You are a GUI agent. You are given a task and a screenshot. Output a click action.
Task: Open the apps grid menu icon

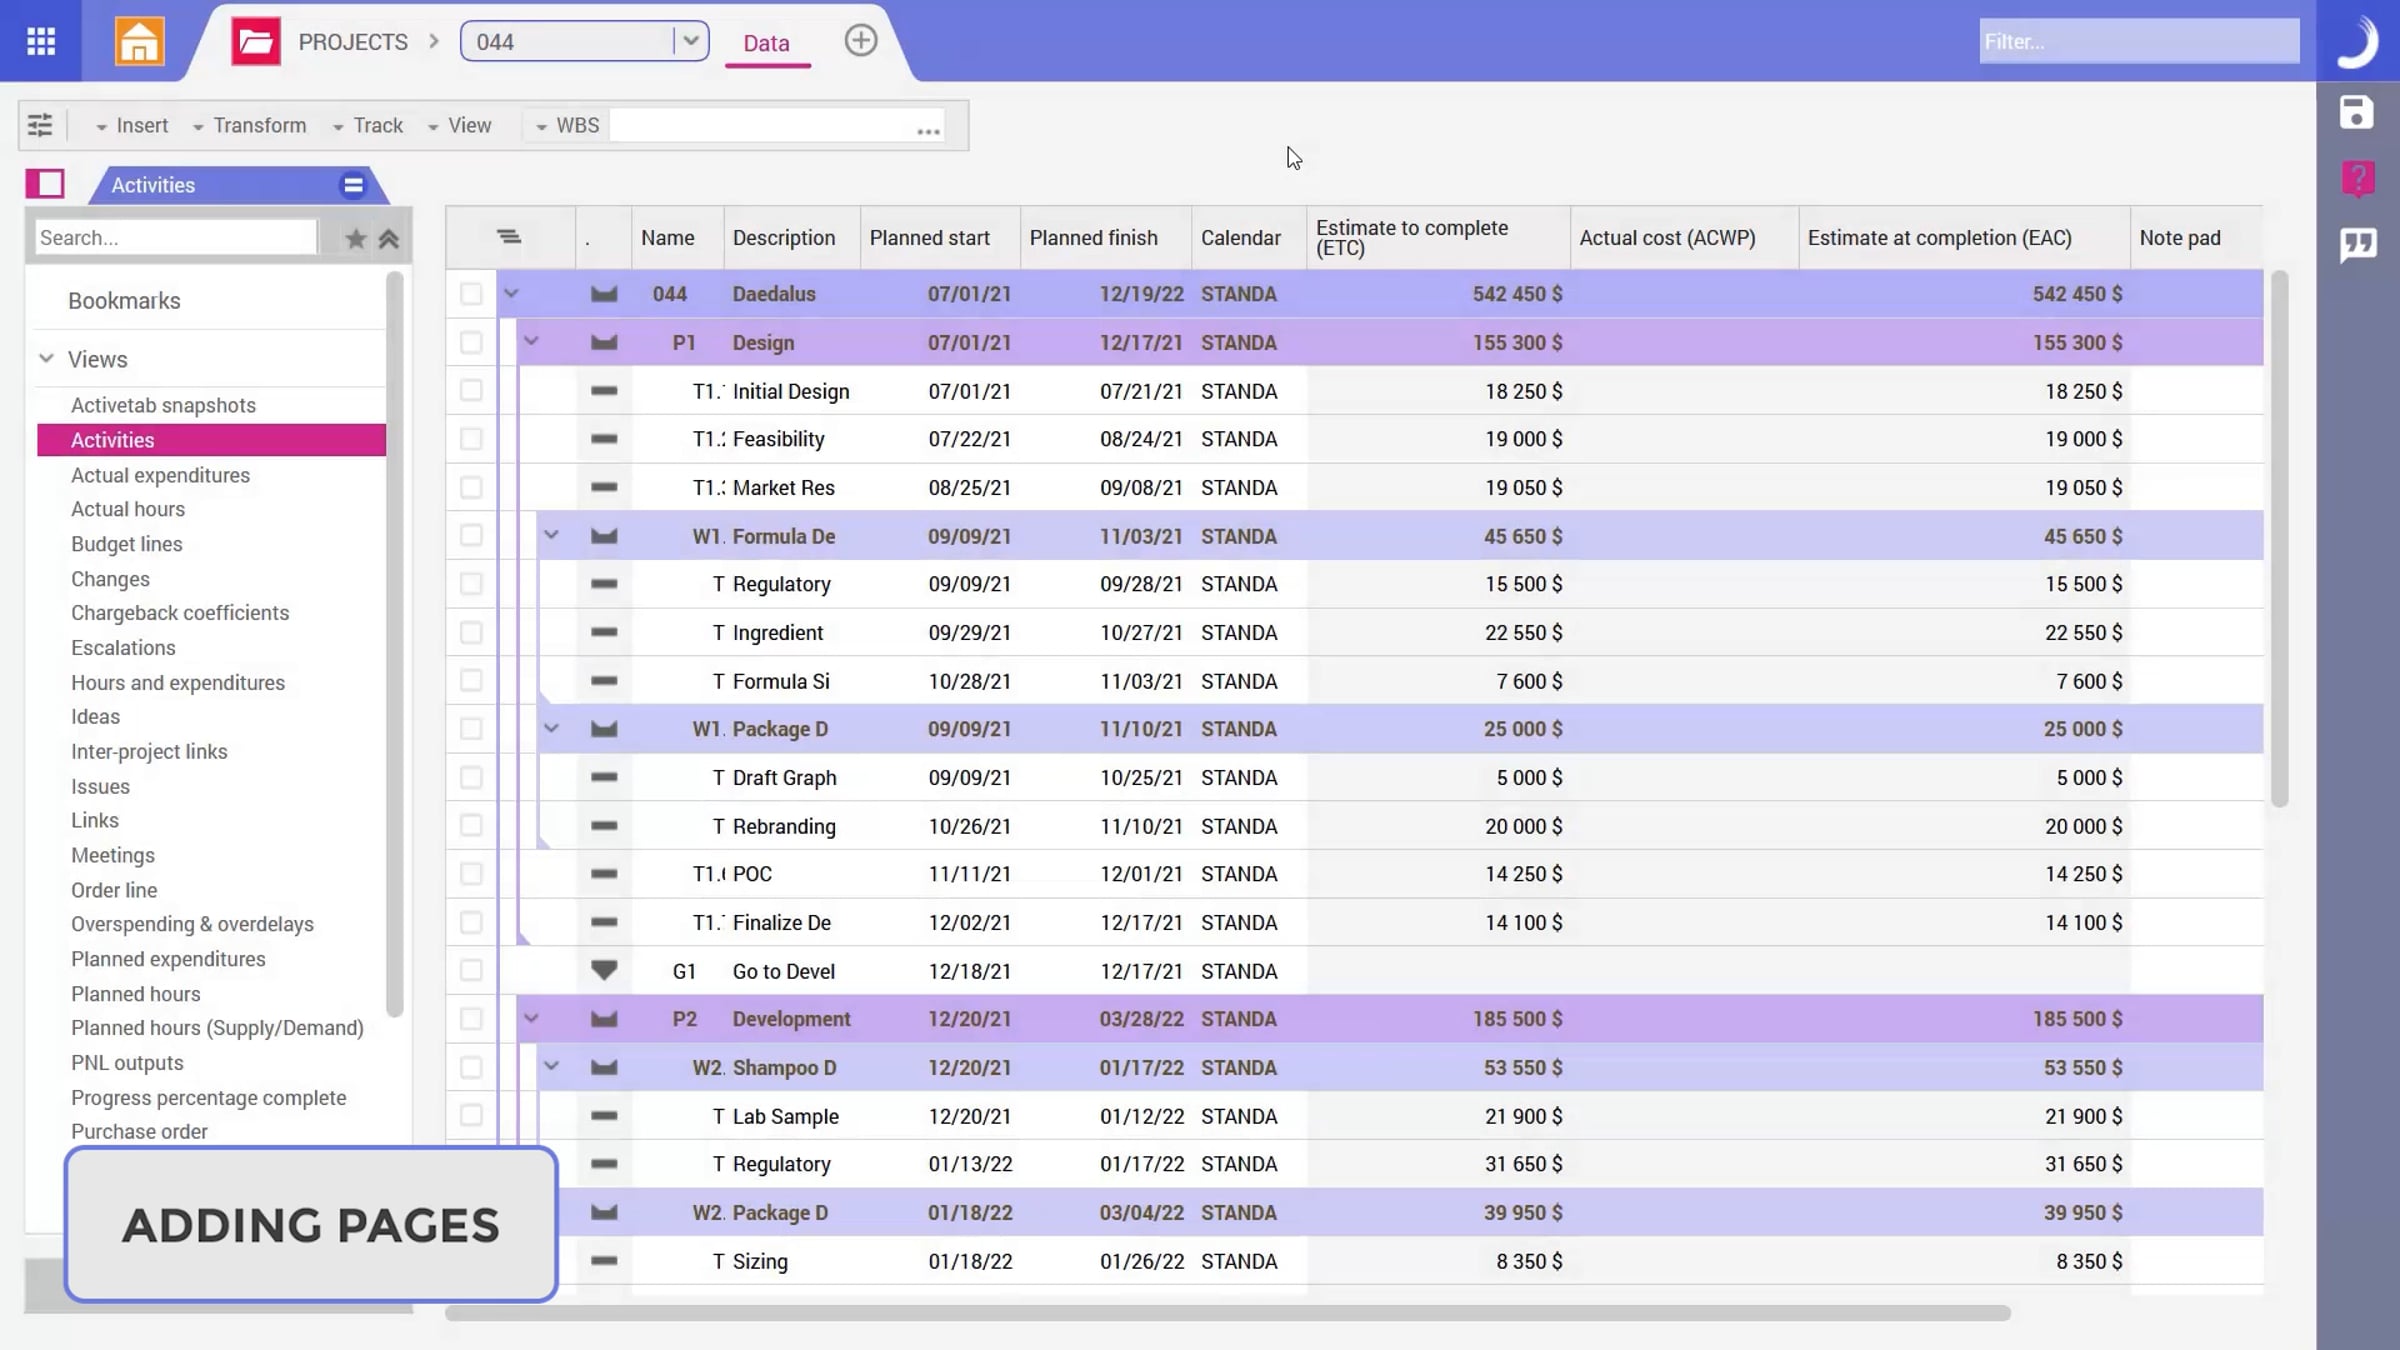pyautogui.click(x=41, y=41)
